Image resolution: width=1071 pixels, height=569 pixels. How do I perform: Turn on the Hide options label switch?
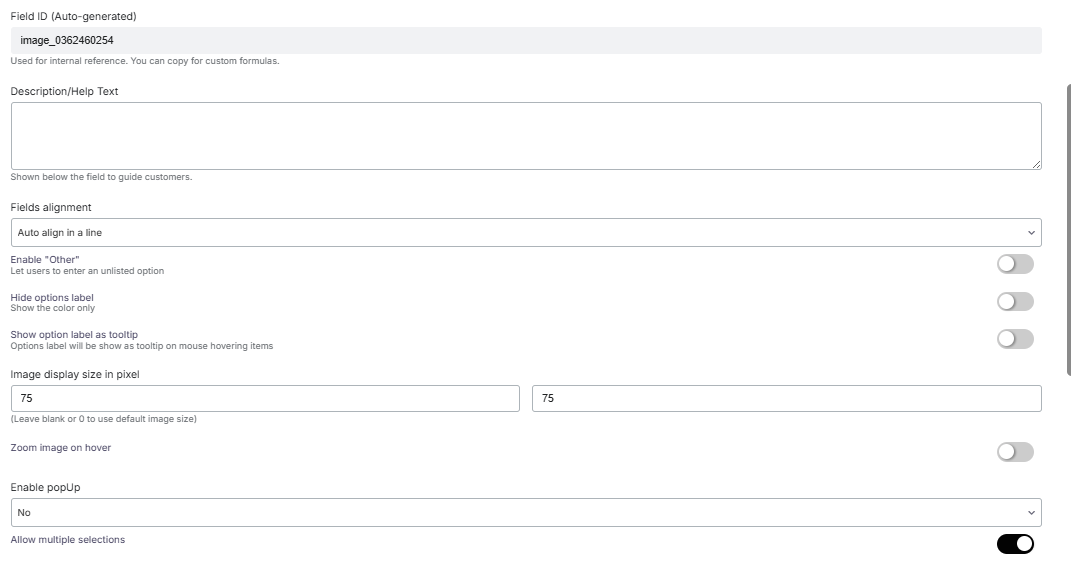[x=1014, y=302]
